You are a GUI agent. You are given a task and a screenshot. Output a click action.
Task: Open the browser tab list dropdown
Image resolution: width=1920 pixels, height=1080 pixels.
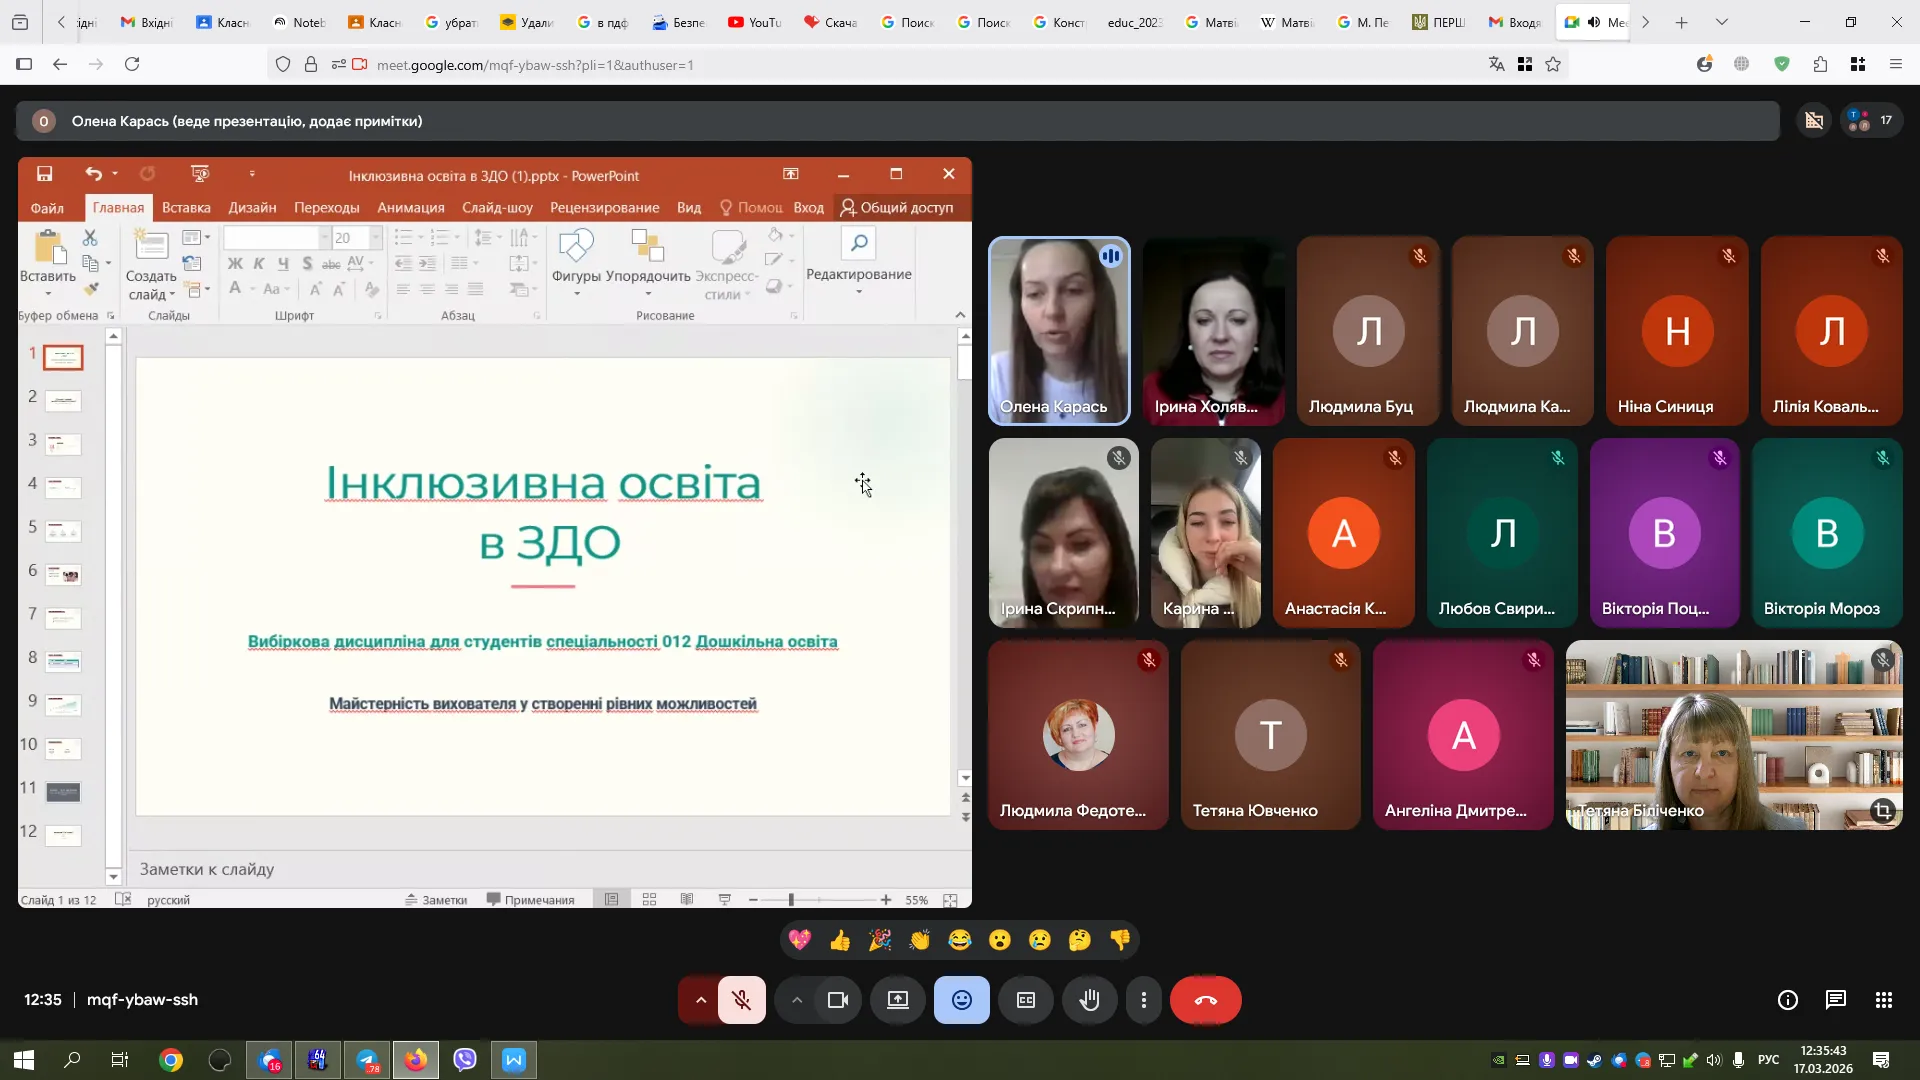(x=1720, y=22)
